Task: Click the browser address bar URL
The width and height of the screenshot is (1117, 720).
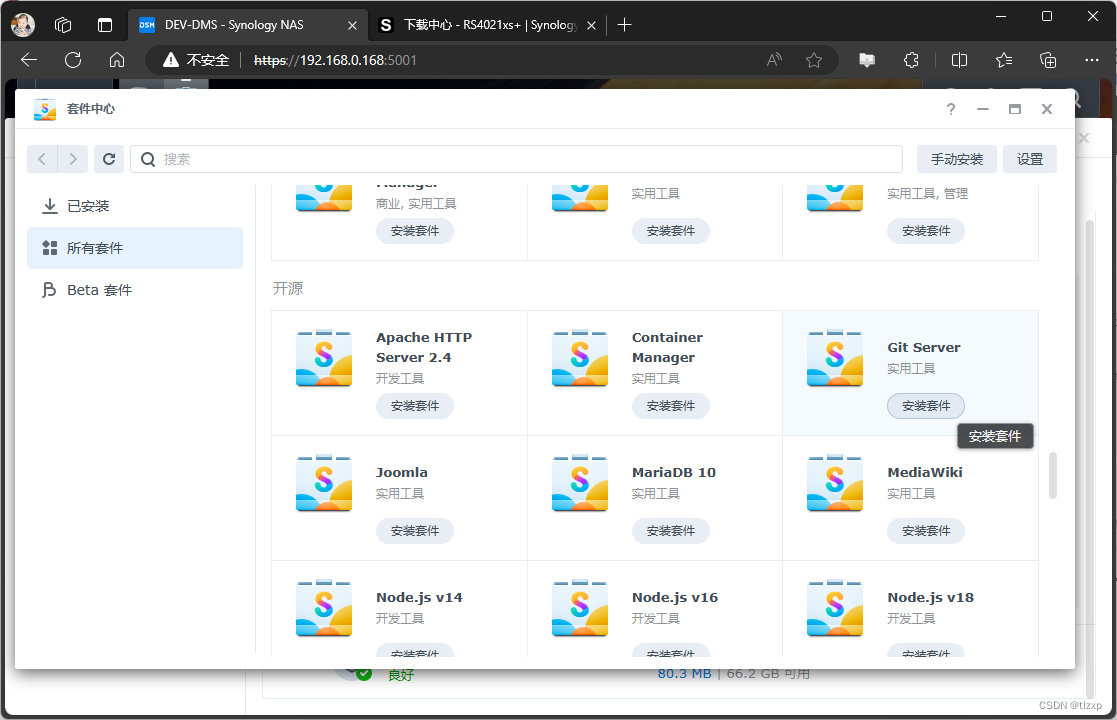Action: click(336, 61)
